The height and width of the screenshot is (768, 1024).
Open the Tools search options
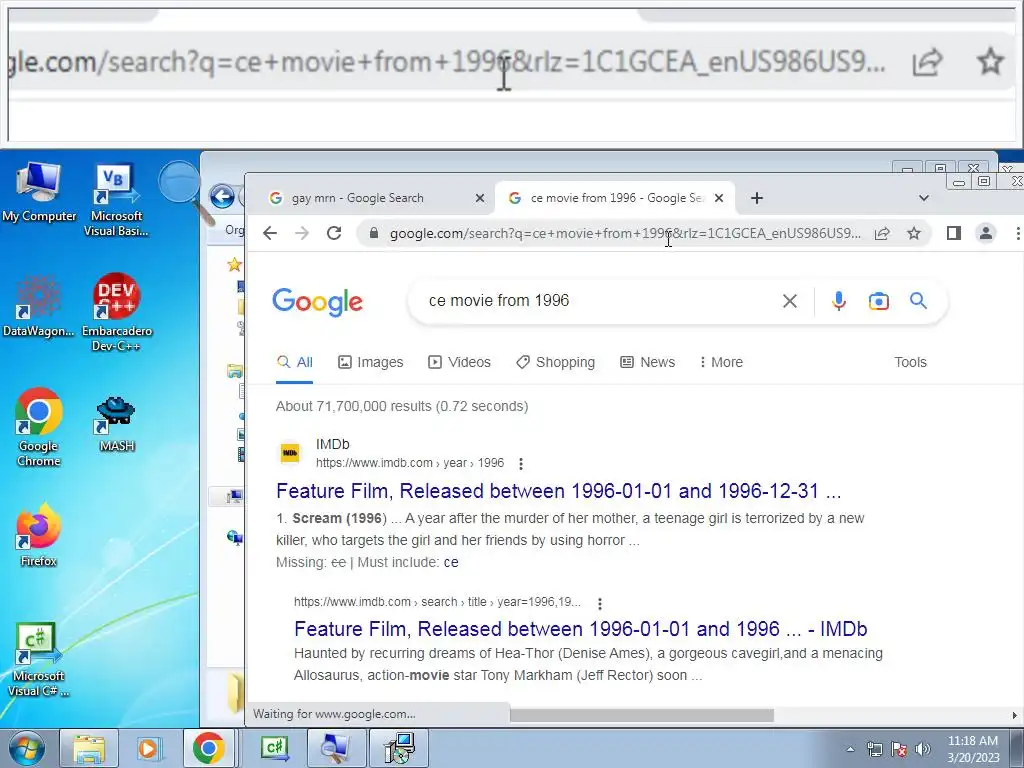tap(910, 362)
